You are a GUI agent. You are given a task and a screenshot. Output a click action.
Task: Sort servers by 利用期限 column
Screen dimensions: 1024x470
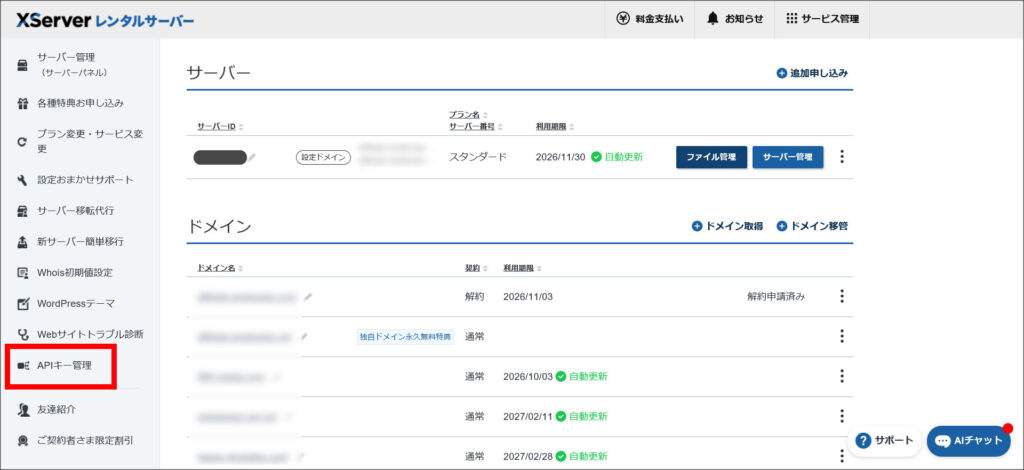pos(555,126)
